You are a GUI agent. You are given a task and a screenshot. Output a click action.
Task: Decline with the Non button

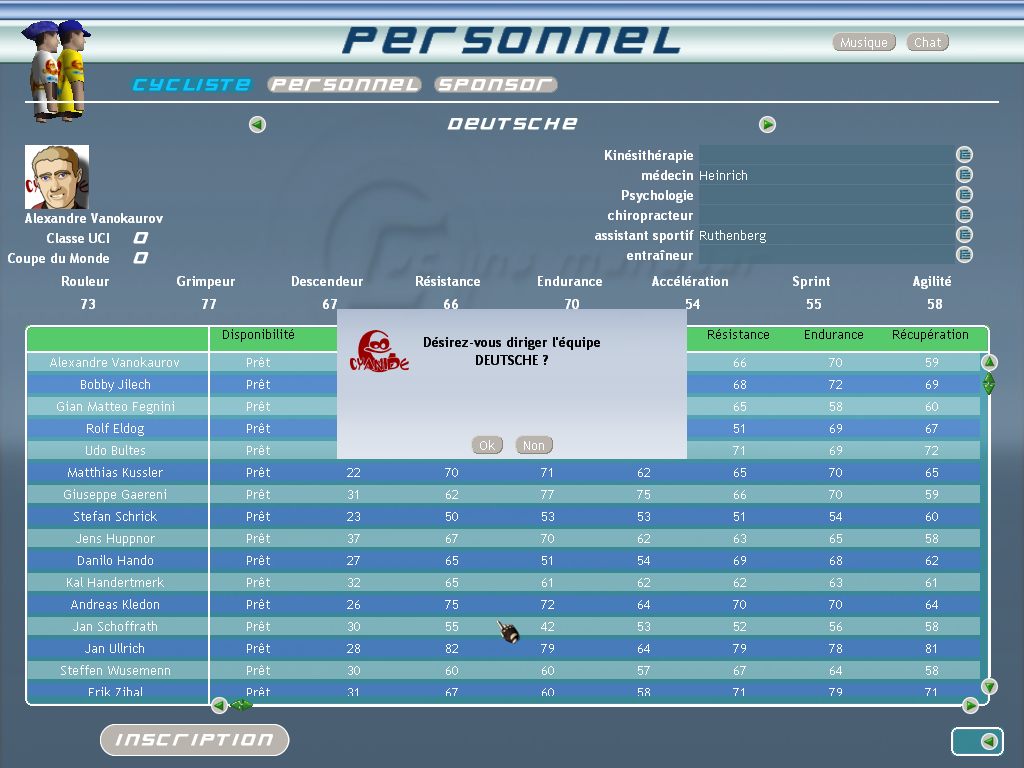(534, 446)
